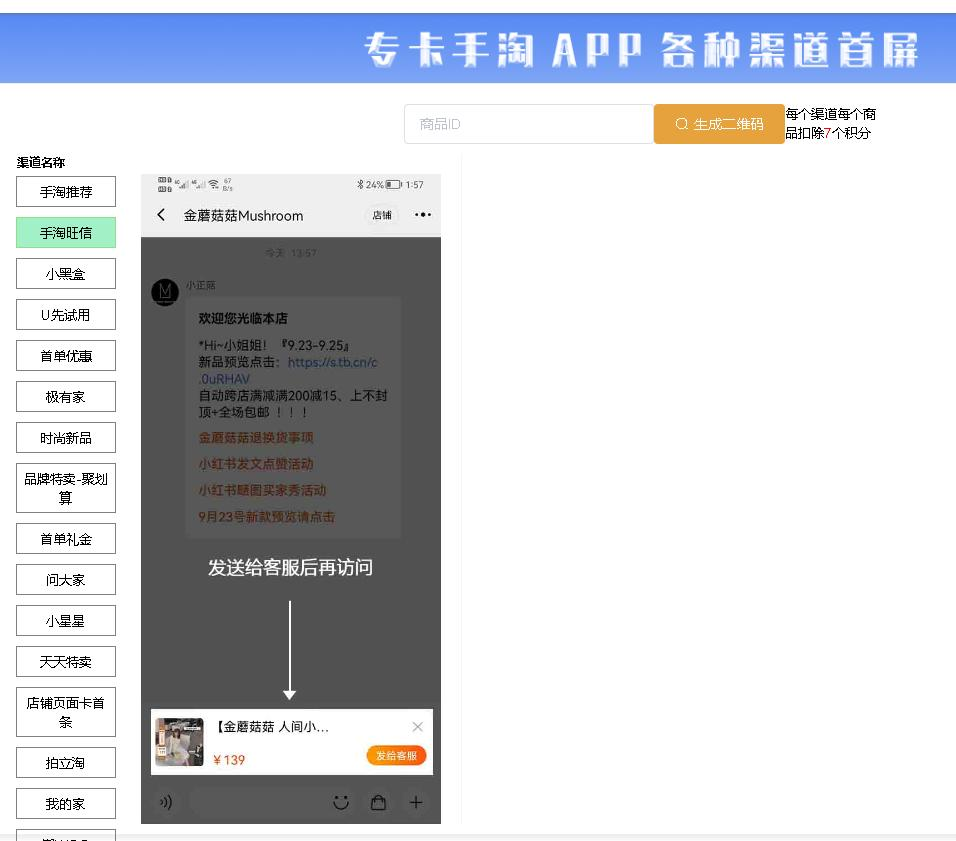
Task: Tap the back arrow in the chat header
Action: coord(161,215)
